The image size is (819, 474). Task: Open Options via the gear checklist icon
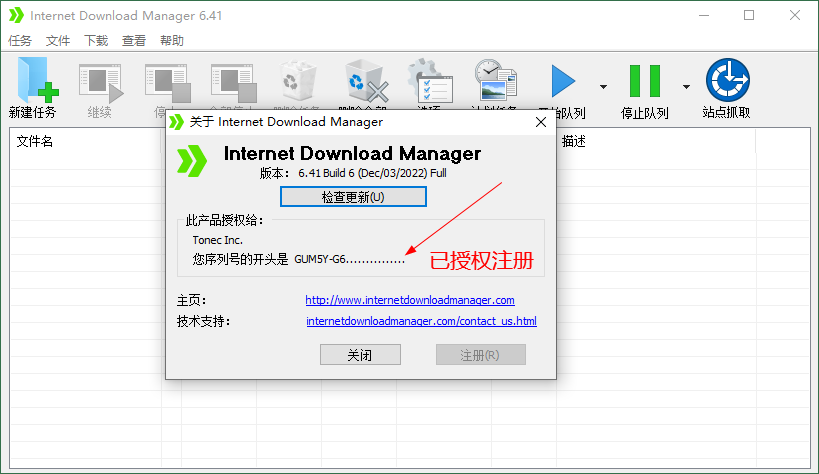(x=430, y=81)
